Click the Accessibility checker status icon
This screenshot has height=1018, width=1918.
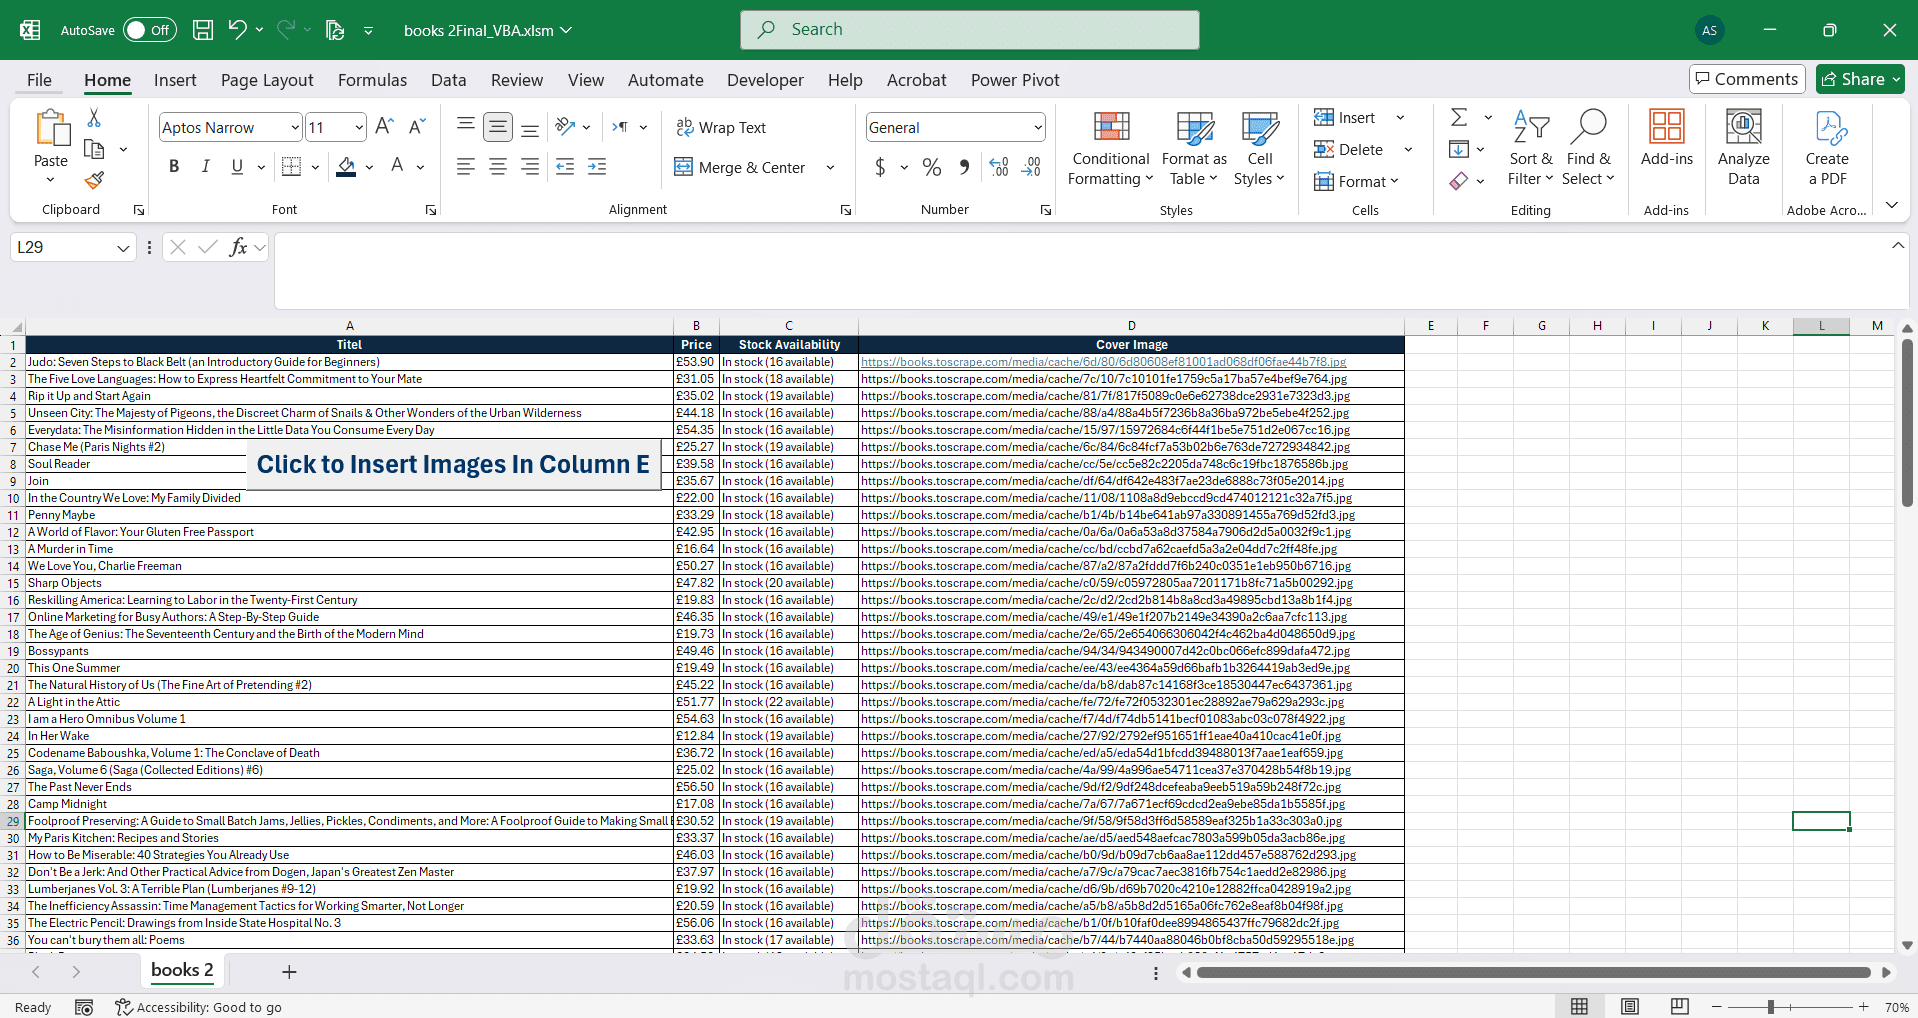(x=123, y=1007)
